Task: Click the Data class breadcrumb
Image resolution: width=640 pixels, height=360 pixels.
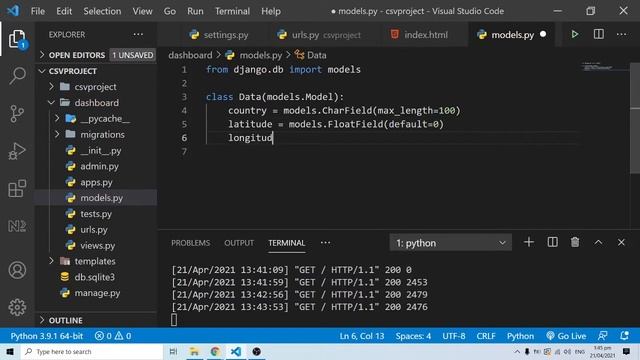Action: pyautogui.click(x=311, y=55)
